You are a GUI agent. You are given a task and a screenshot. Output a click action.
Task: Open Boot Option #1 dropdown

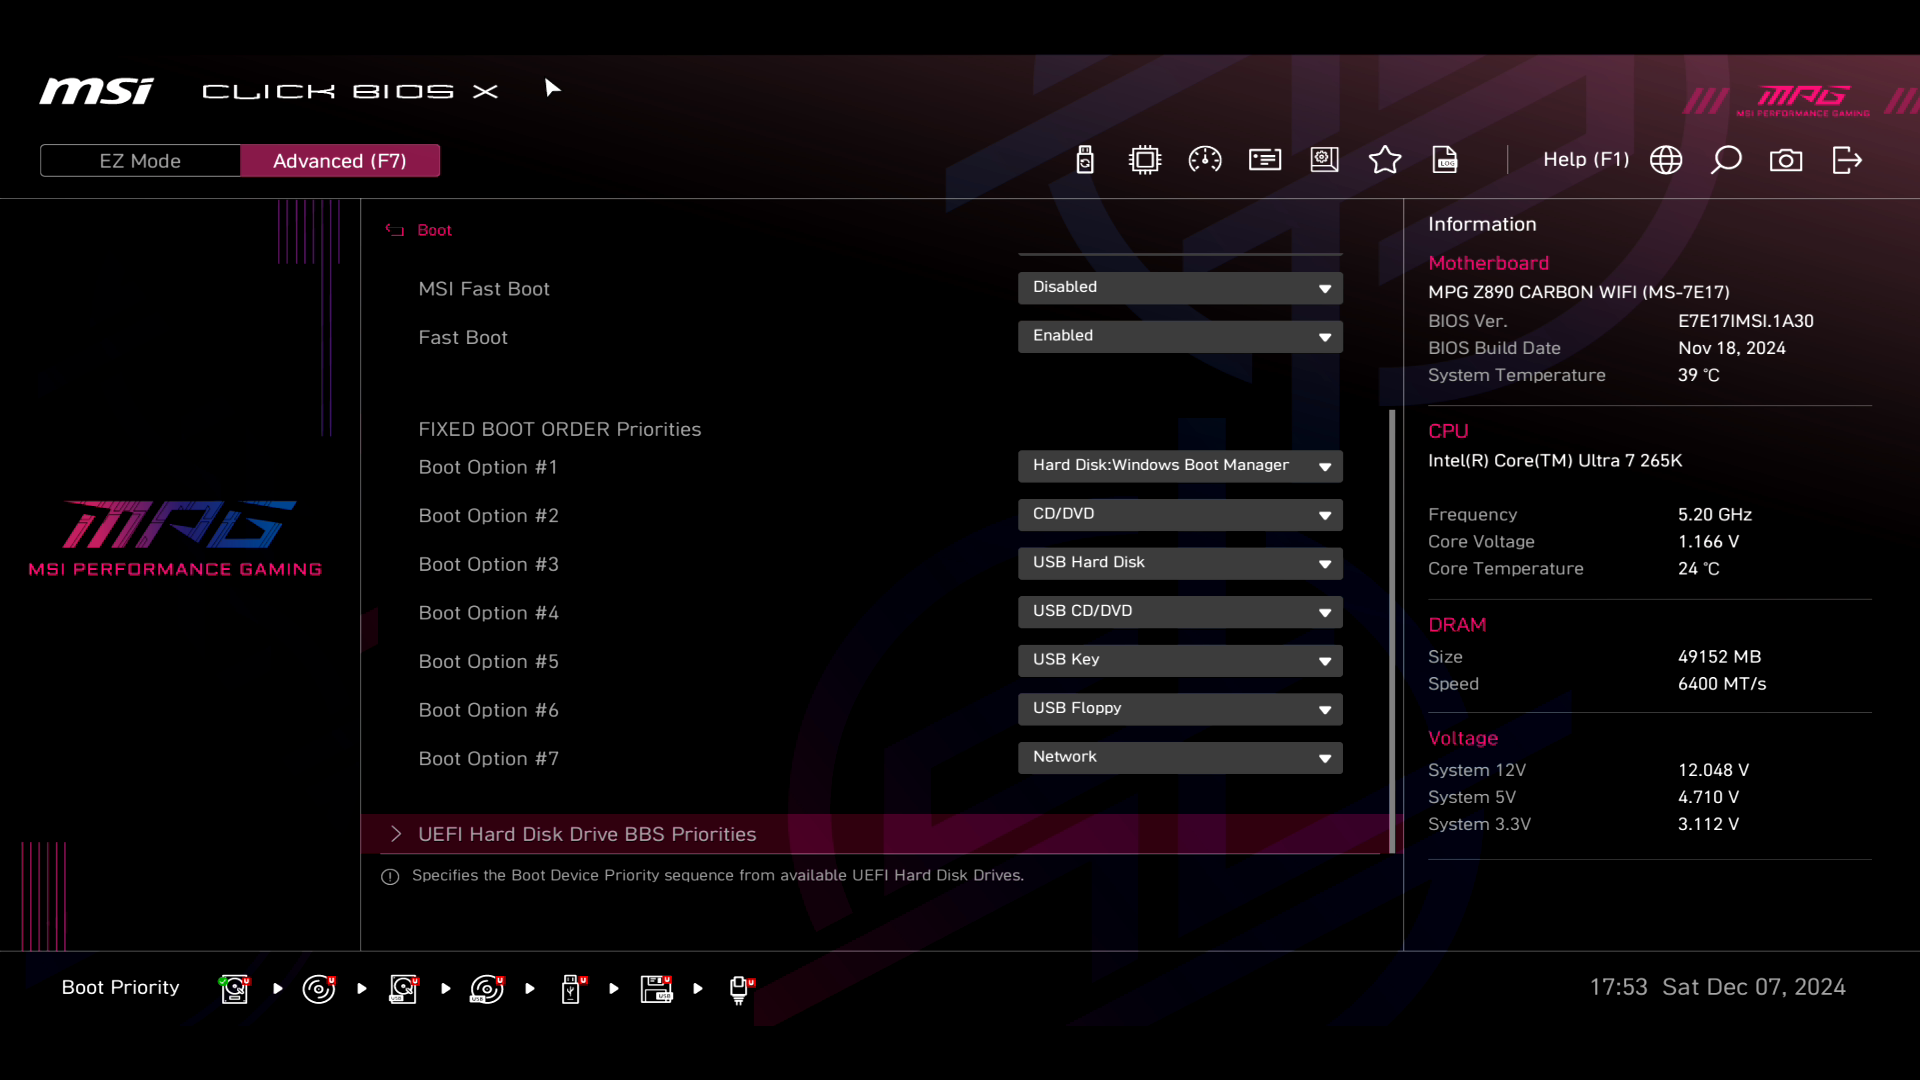click(x=1180, y=466)
